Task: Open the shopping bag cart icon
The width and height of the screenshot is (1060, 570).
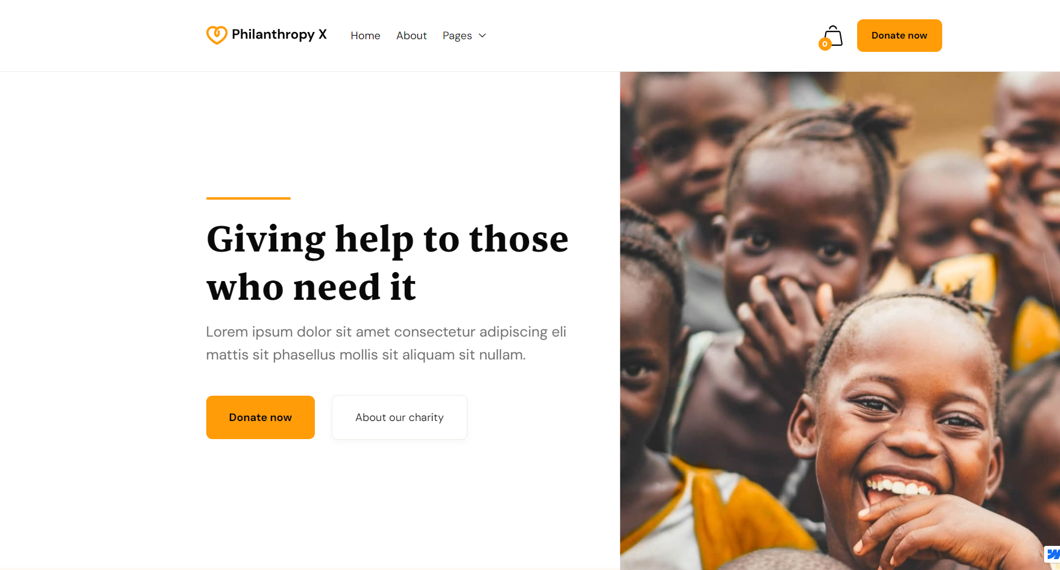Action: pyautogui.click(x=834, y=36)
